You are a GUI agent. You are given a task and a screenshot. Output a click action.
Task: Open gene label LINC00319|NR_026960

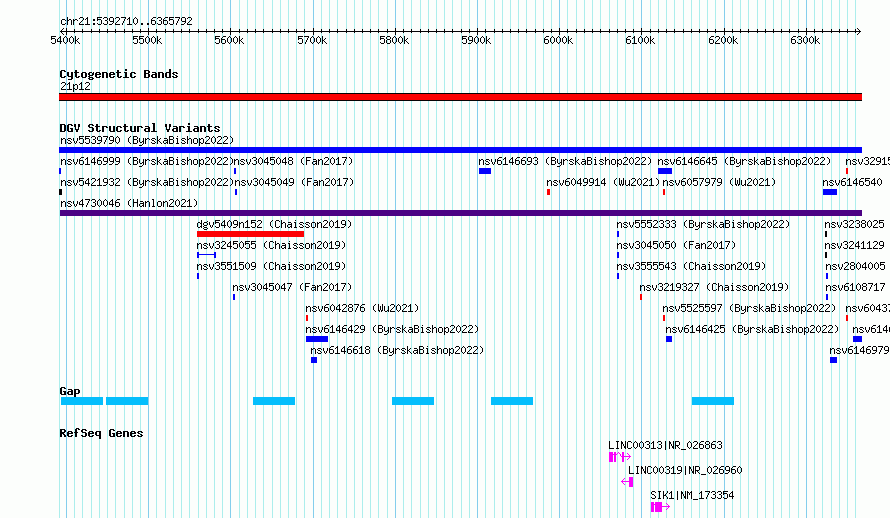coord(685,470)
